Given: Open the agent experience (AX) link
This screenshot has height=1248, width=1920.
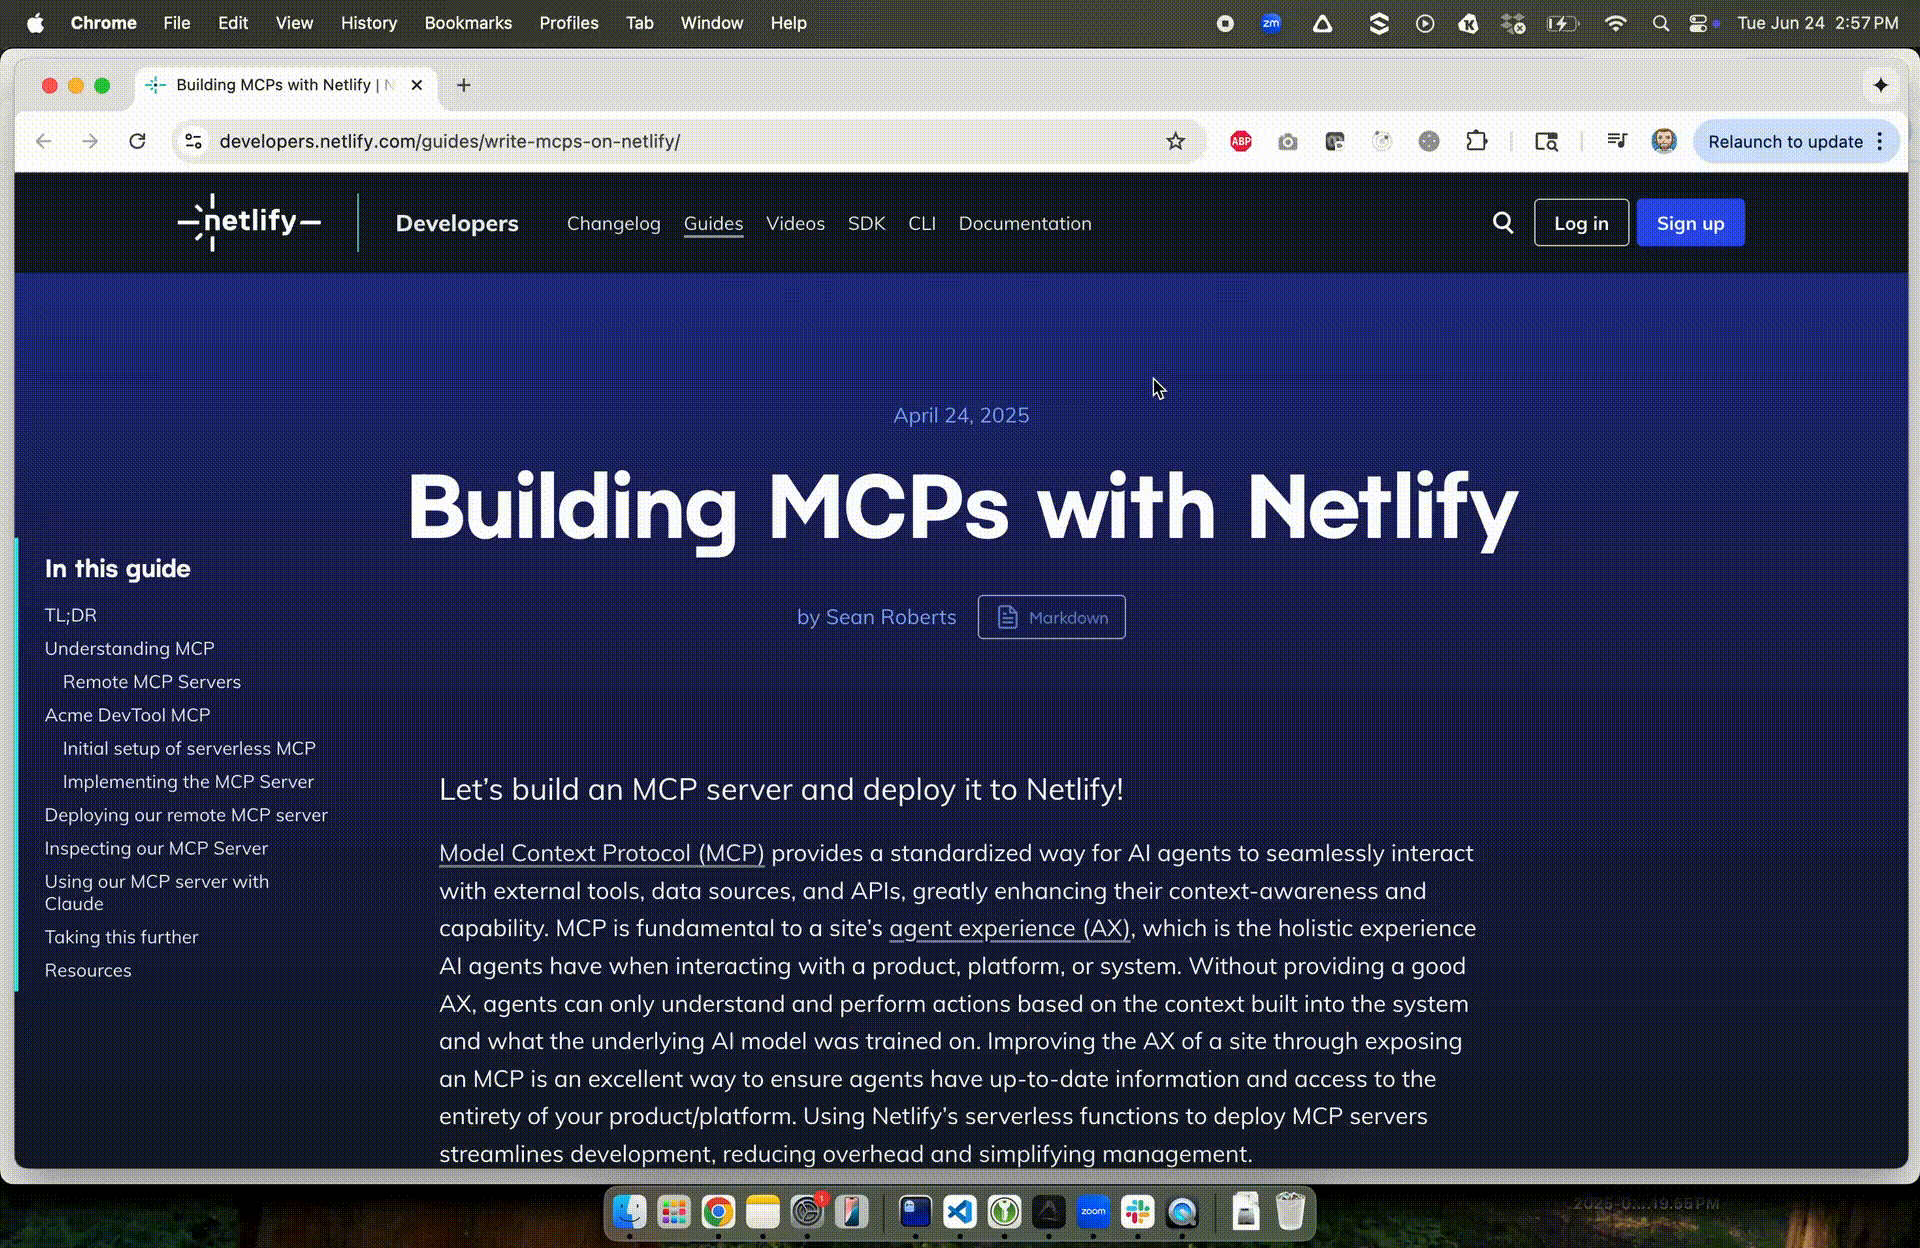Looking at the screenshot, I should tap(1010, 928).
